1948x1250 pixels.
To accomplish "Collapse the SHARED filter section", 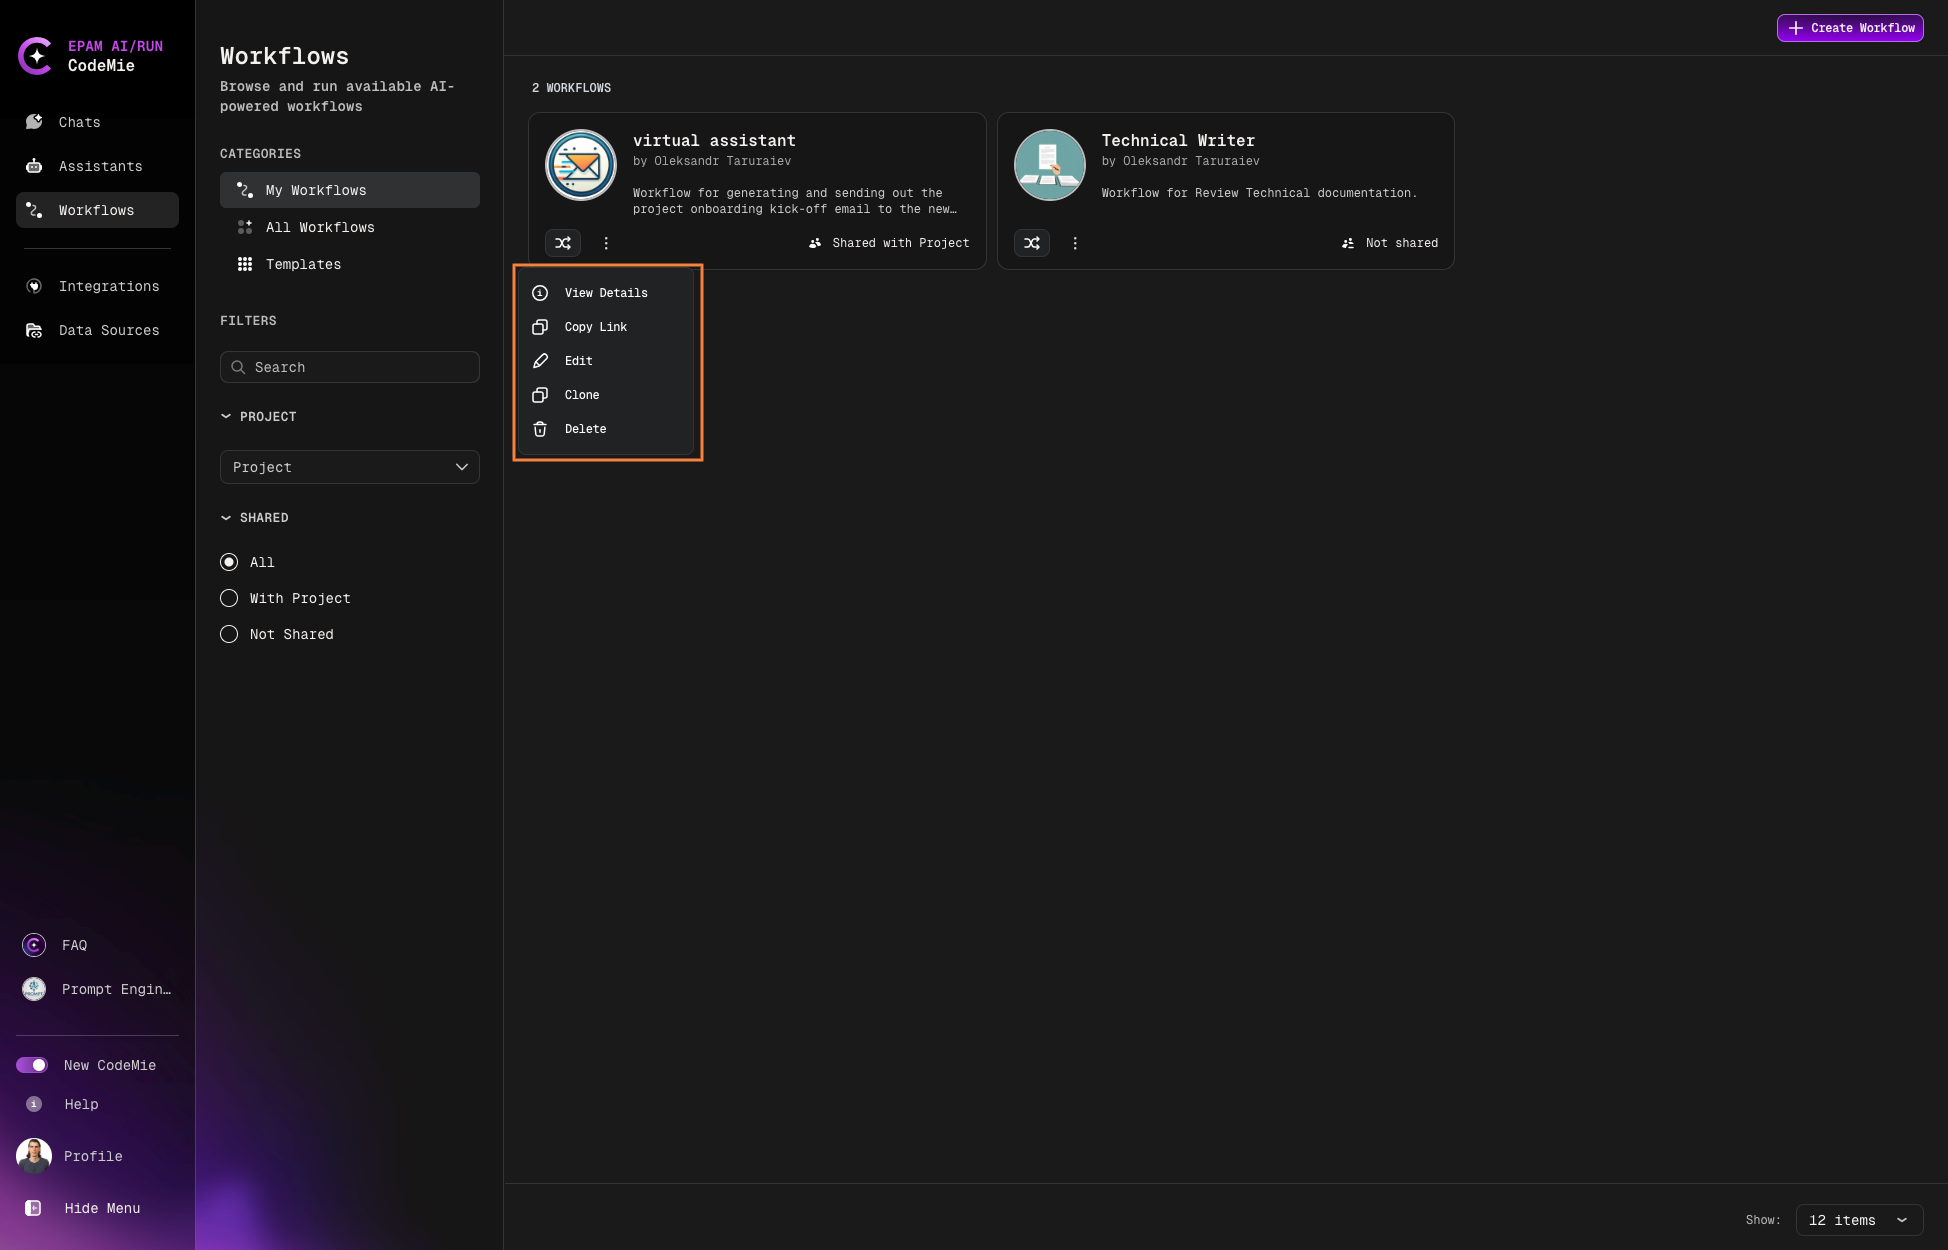I will pos(226,517).
